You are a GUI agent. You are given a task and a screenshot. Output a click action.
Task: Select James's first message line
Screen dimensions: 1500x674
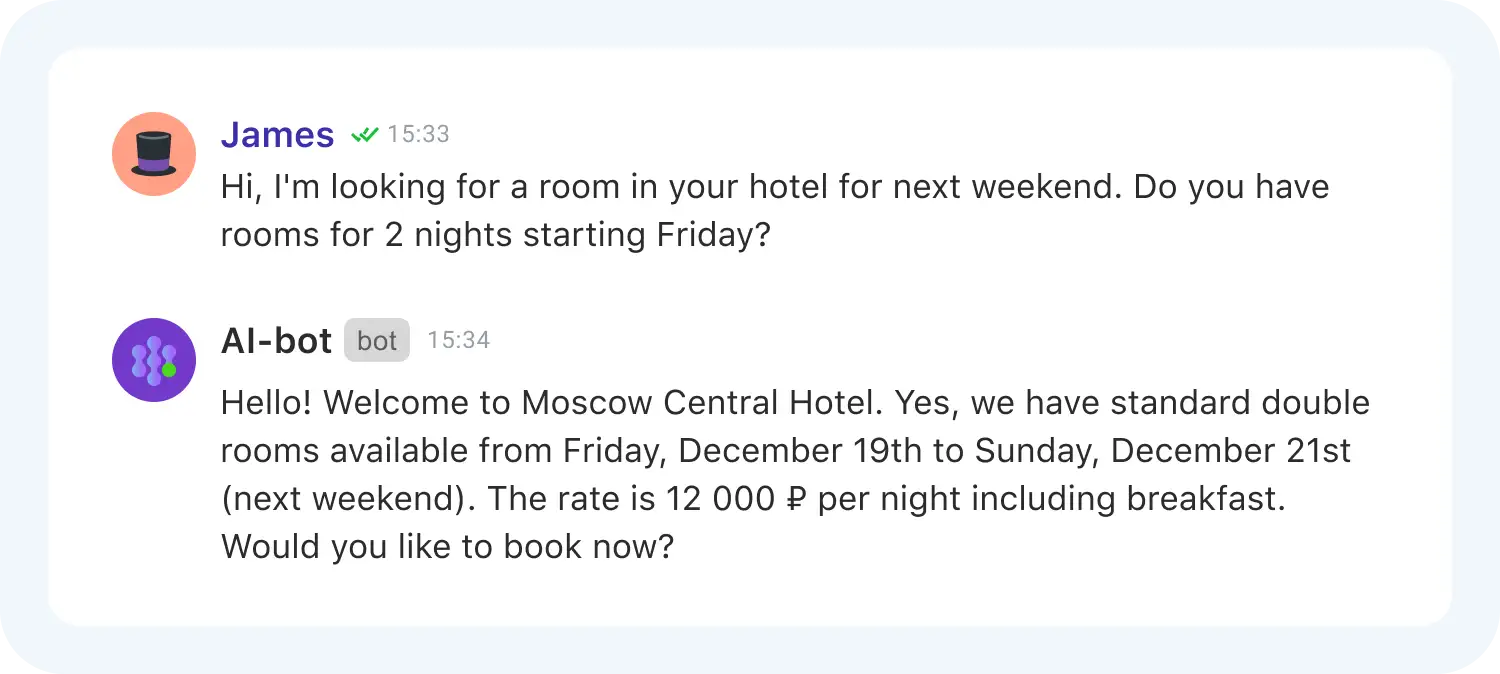pyautogui.click(x=774, y=187)
